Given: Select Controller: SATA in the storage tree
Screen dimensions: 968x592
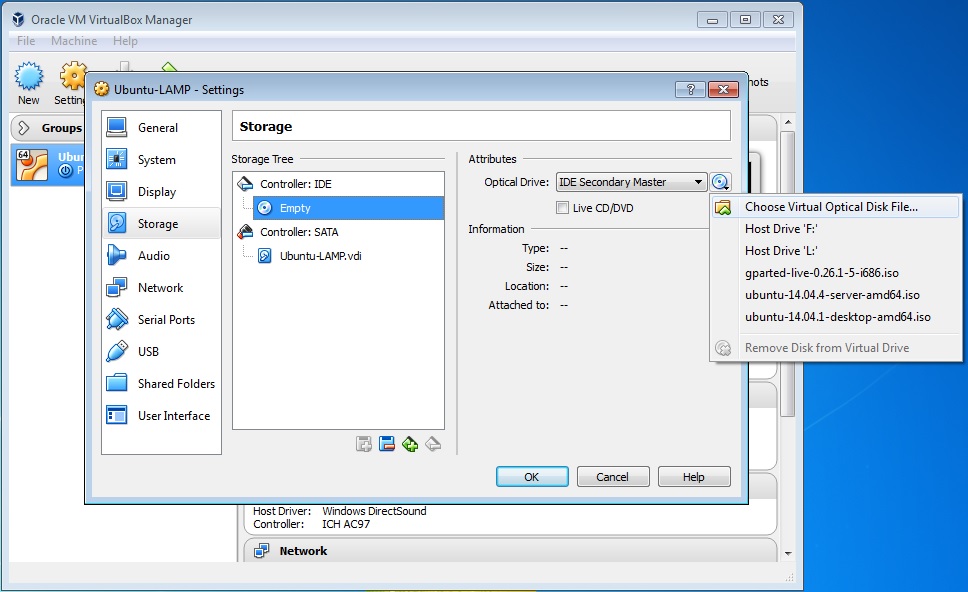Looking at the screenshot, I should tap(299, 232).
